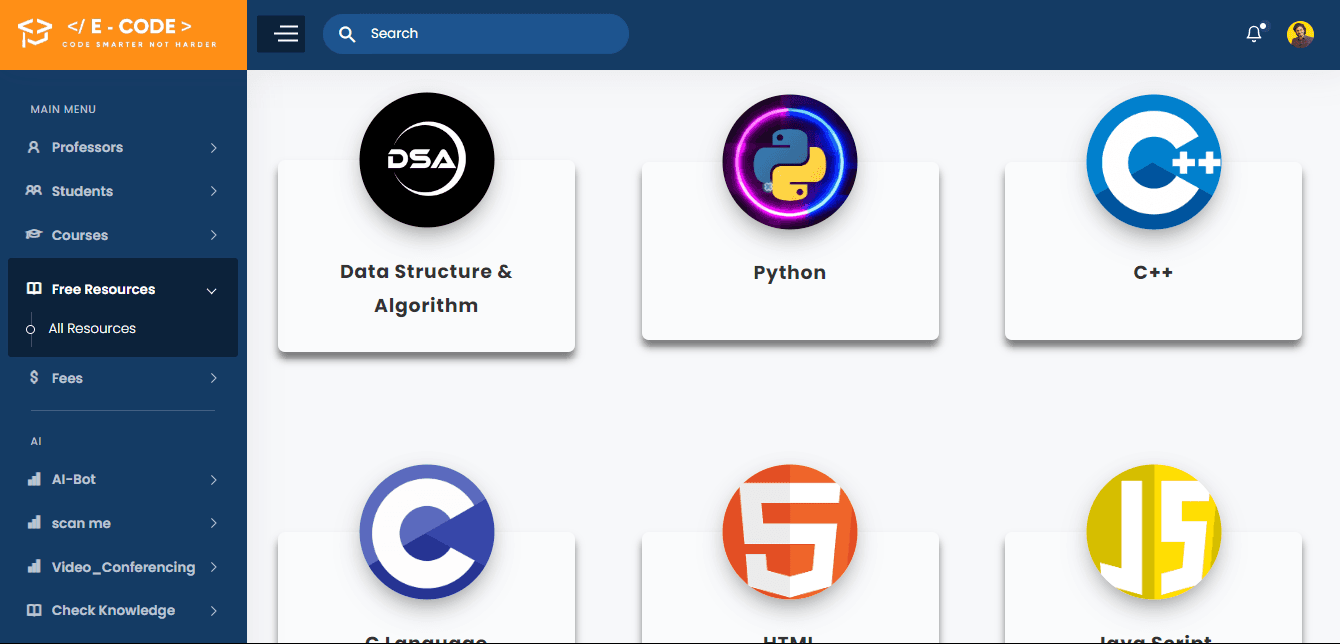Select the Free Resources menu item

pos(123,289)
